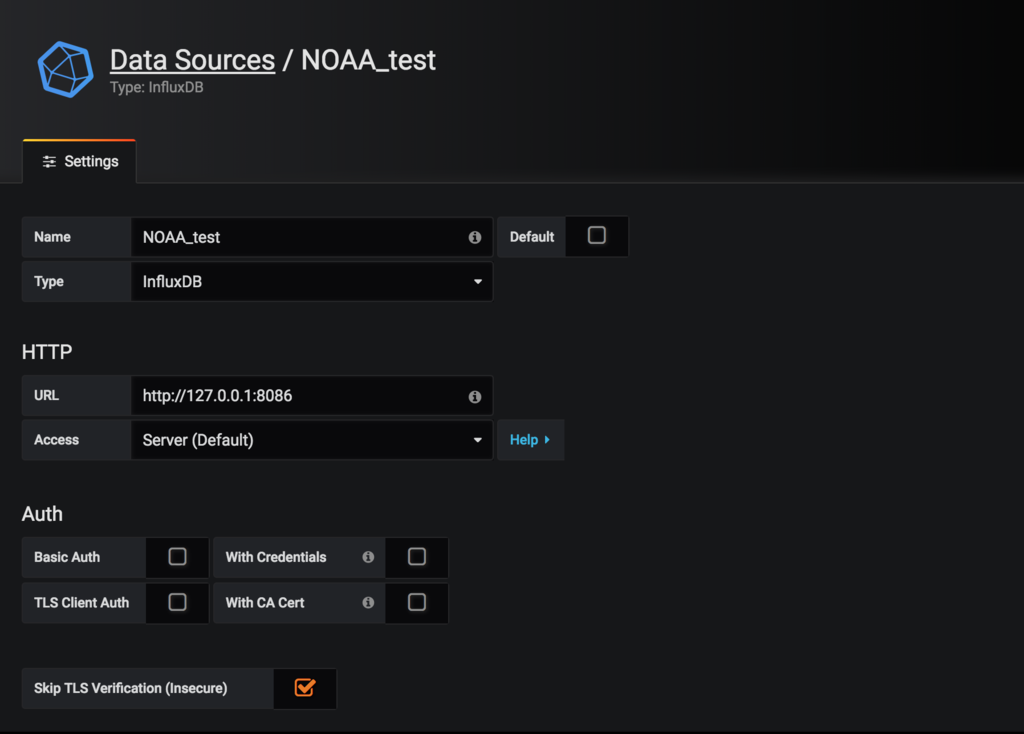Click the Skip TLS Verification (Insecure) label
Screen dimensions: 1024x734
(131, 688)
